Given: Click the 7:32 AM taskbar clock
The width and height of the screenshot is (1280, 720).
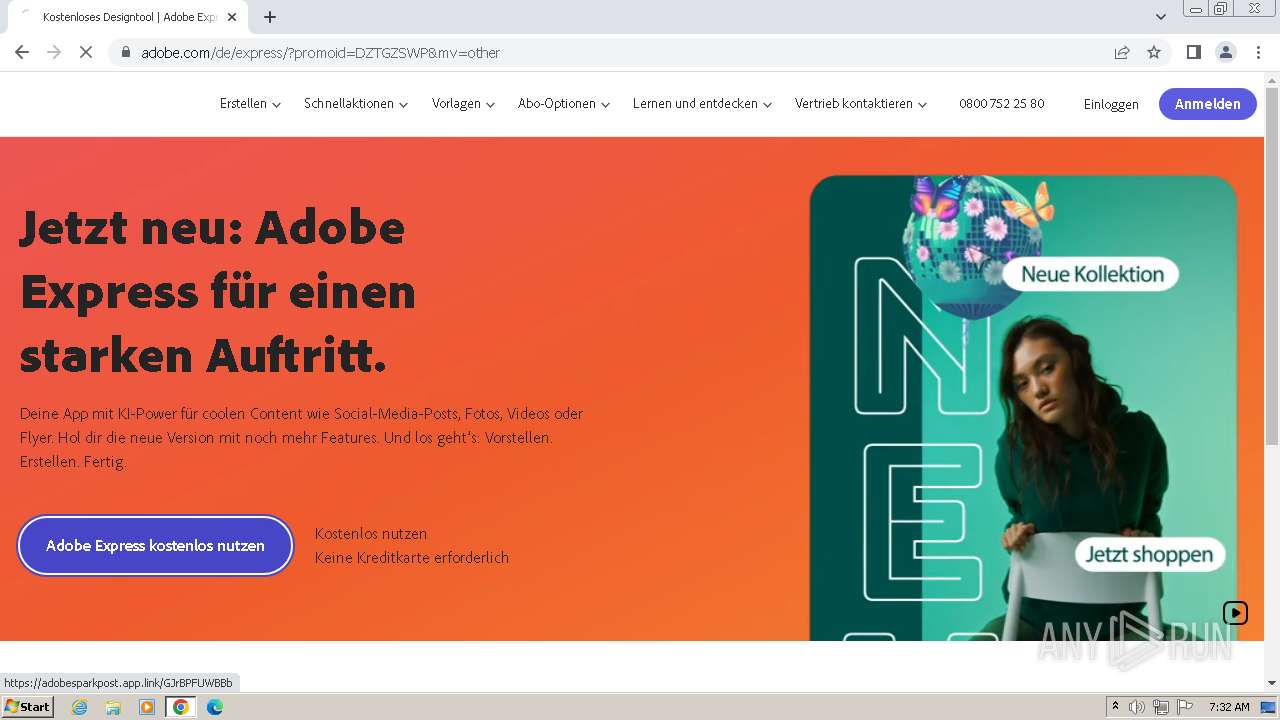Looking at the screenshot, I should (1229, 707).
